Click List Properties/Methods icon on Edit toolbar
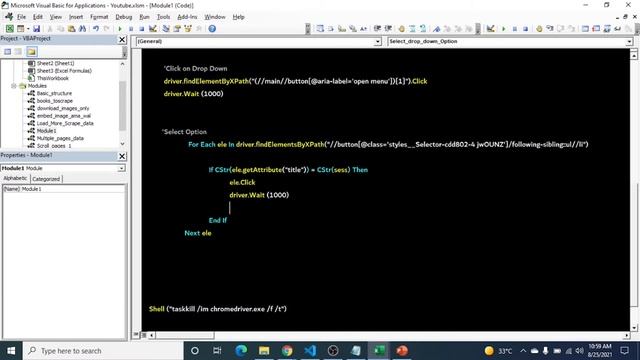Screen dimensions: 640x360 (x=320, y=29)
